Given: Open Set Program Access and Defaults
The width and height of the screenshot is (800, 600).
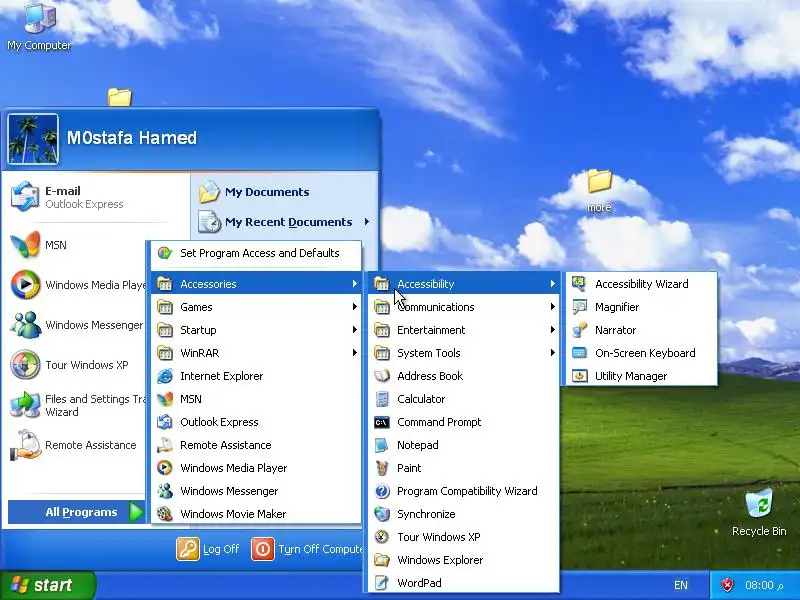Looking at the screenshot, I should coord(256,253).
